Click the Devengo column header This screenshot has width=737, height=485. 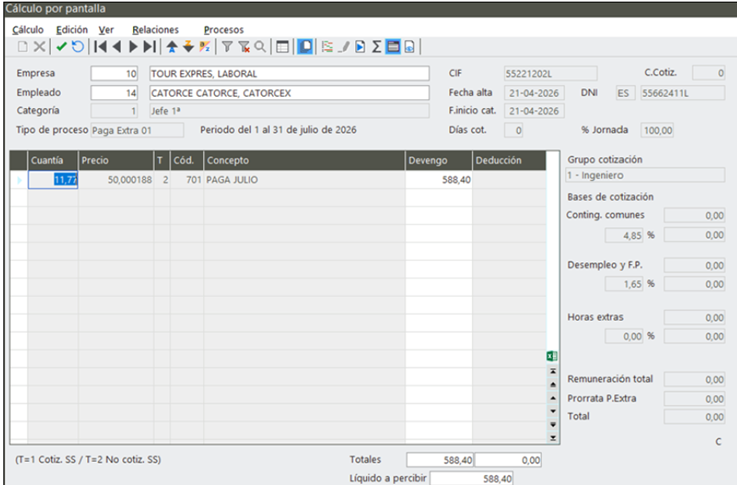[439, 160]
